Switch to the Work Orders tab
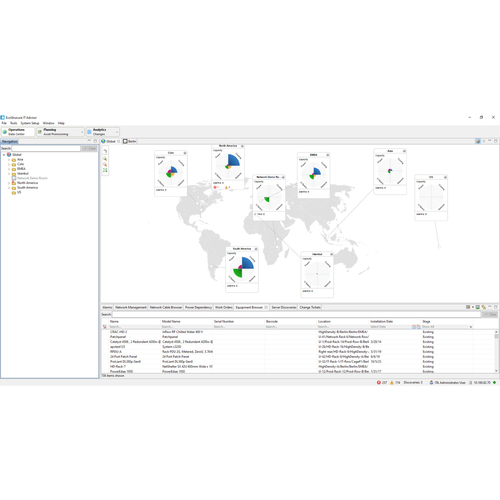This screenshot has height=500, width=500. [224, 307]
